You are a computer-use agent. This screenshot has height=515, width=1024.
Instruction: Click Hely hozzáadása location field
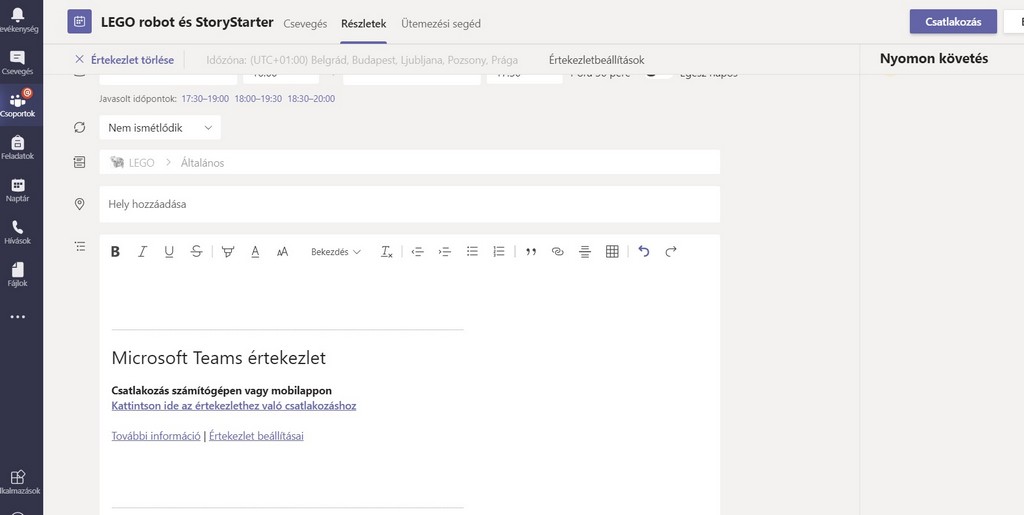[x=409, y=204]
